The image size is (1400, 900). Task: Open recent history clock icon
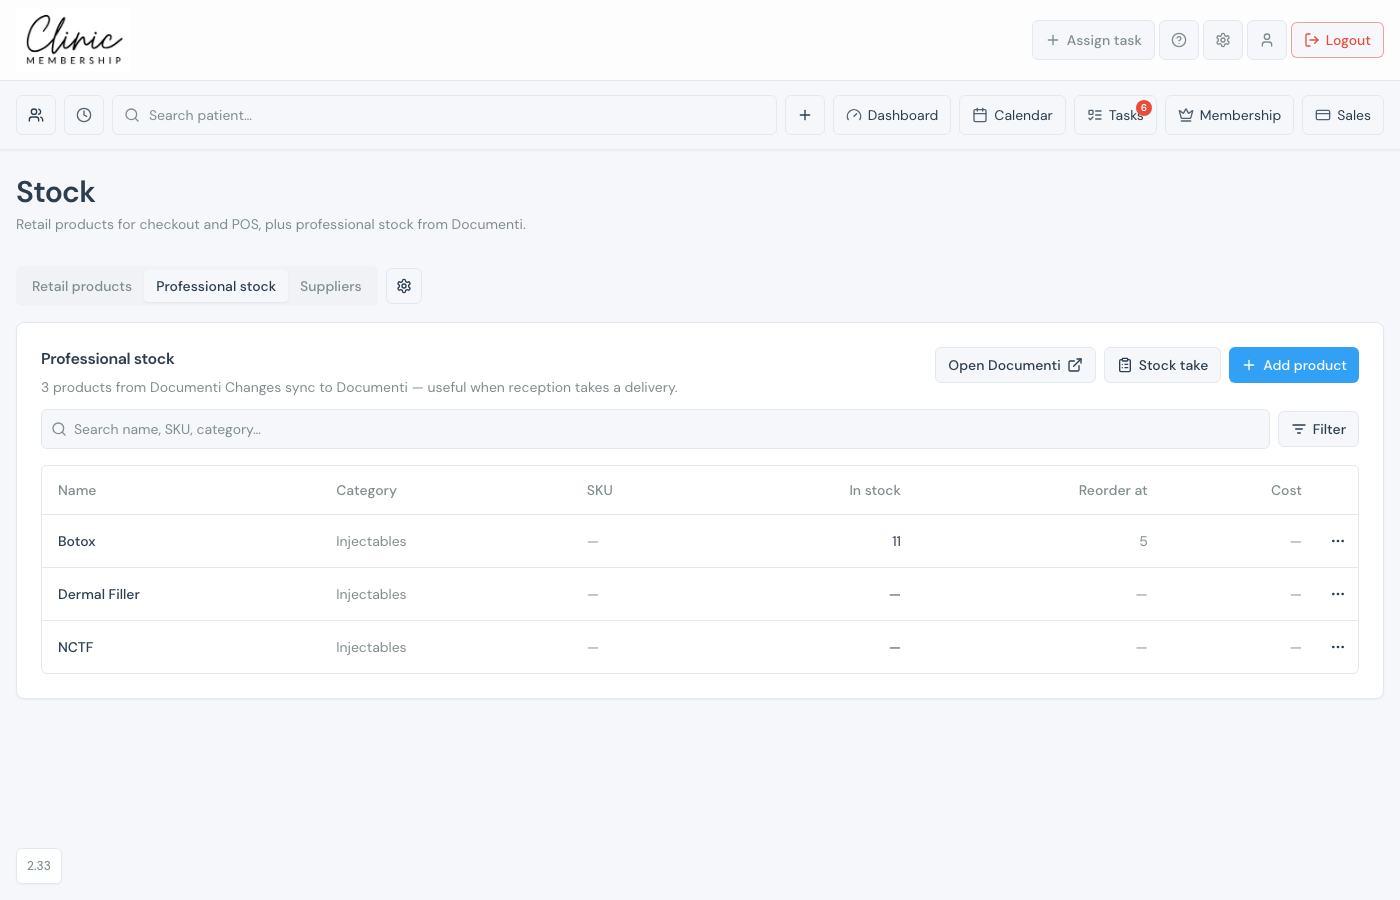pyautogui.click(x=84, y=115)
